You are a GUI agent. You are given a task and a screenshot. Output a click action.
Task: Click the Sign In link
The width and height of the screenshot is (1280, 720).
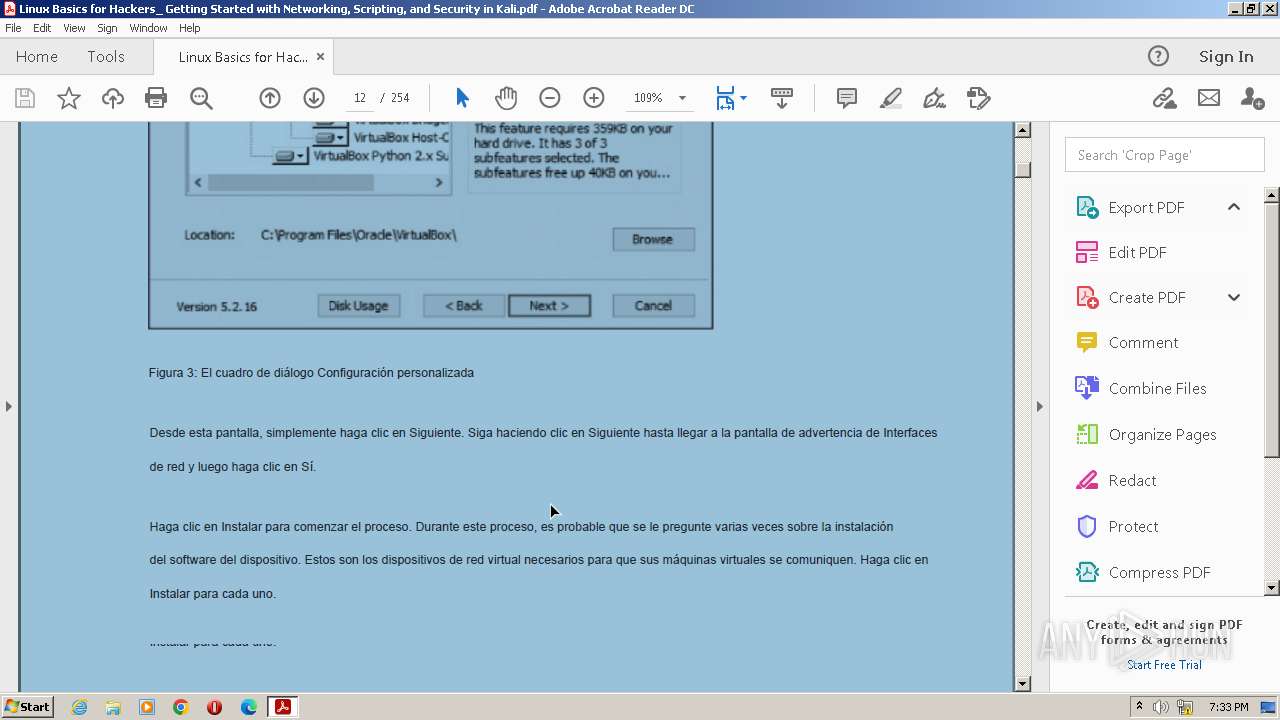[1226, 57]
